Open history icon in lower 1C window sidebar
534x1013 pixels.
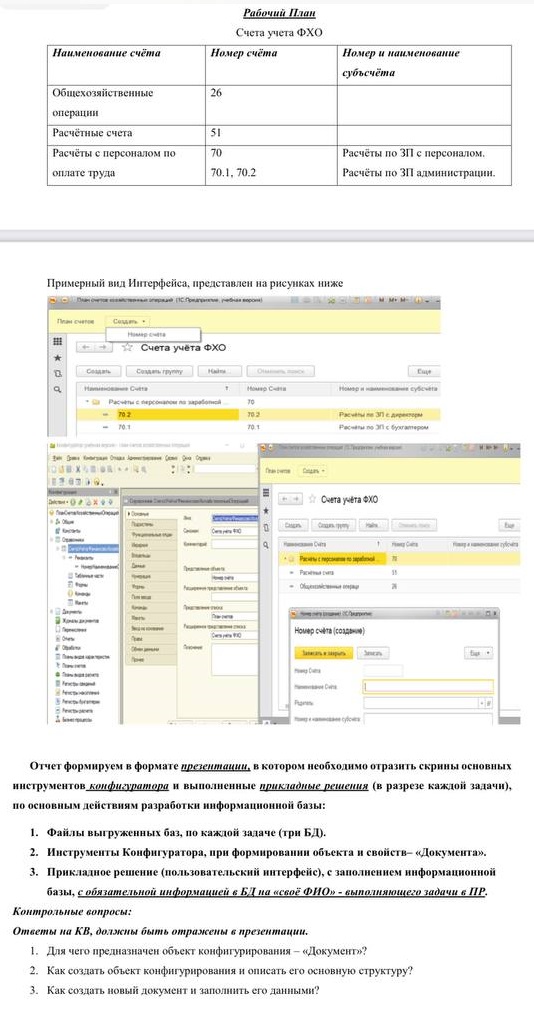tap(264, 527)
